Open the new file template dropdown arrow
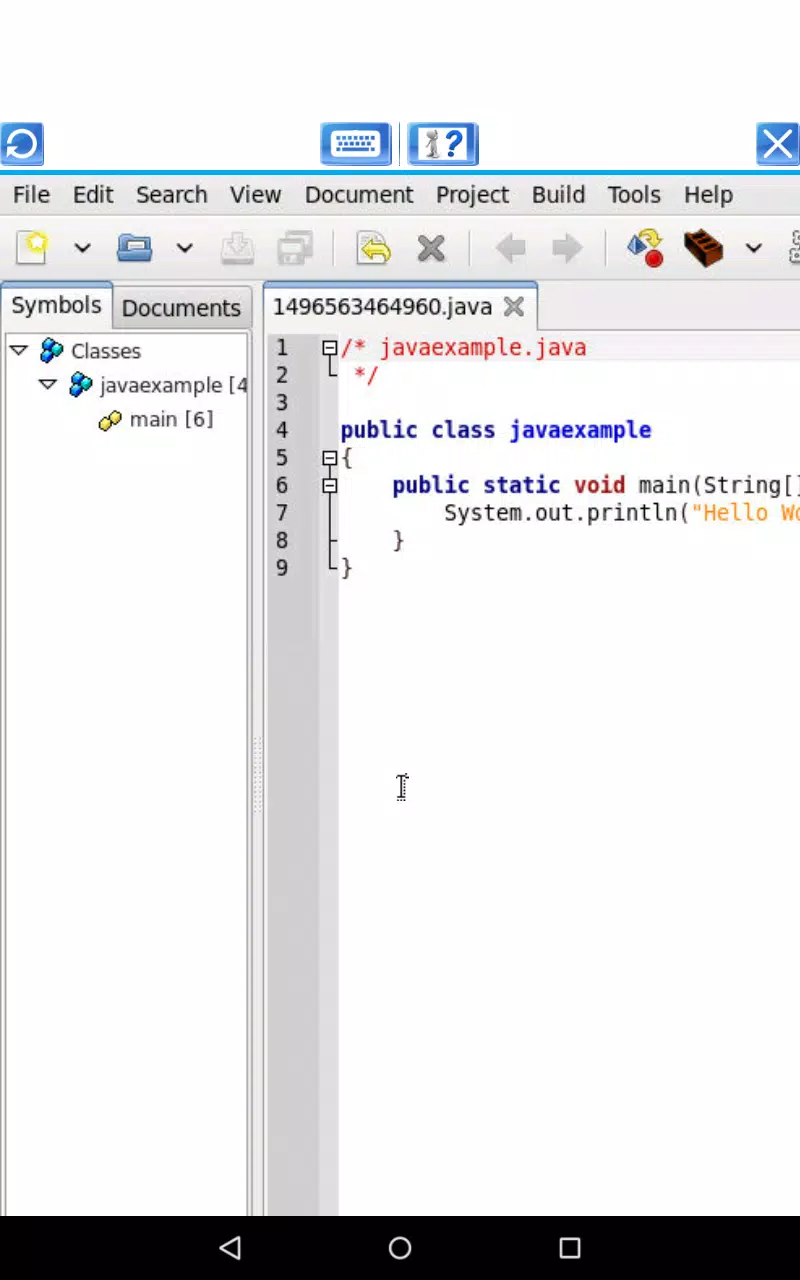This screenshot has height=1280, width=800. (82, 248)
